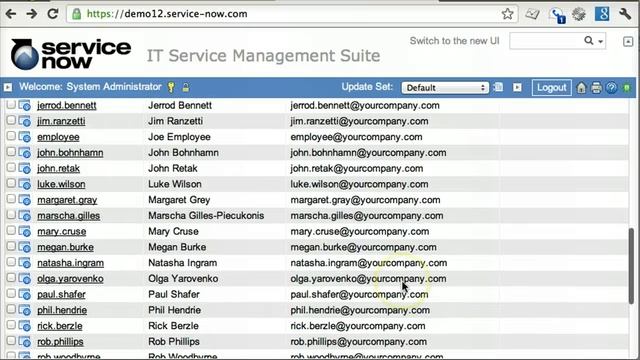The image size is (640, 360).
Task: Open user record olga.yarovenko
Action: tap(70, 279)
